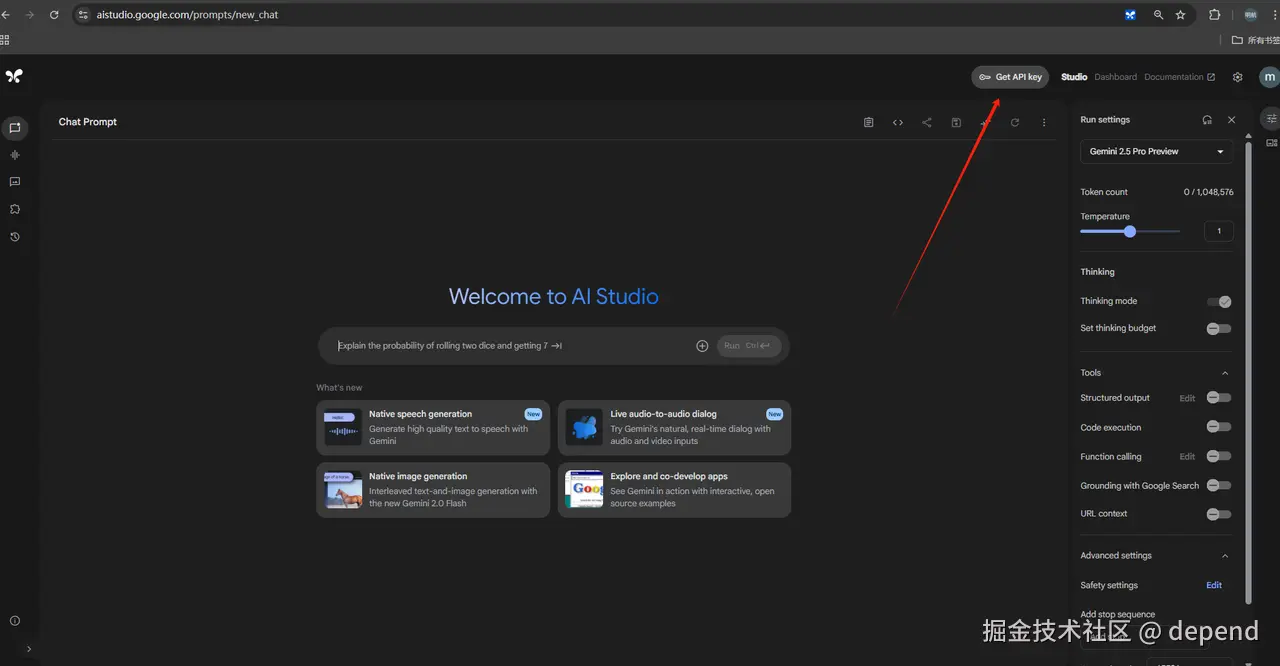The image size is (1280, 666).
Task: Click the info icon at sidebar bottom
Action: 14,621
